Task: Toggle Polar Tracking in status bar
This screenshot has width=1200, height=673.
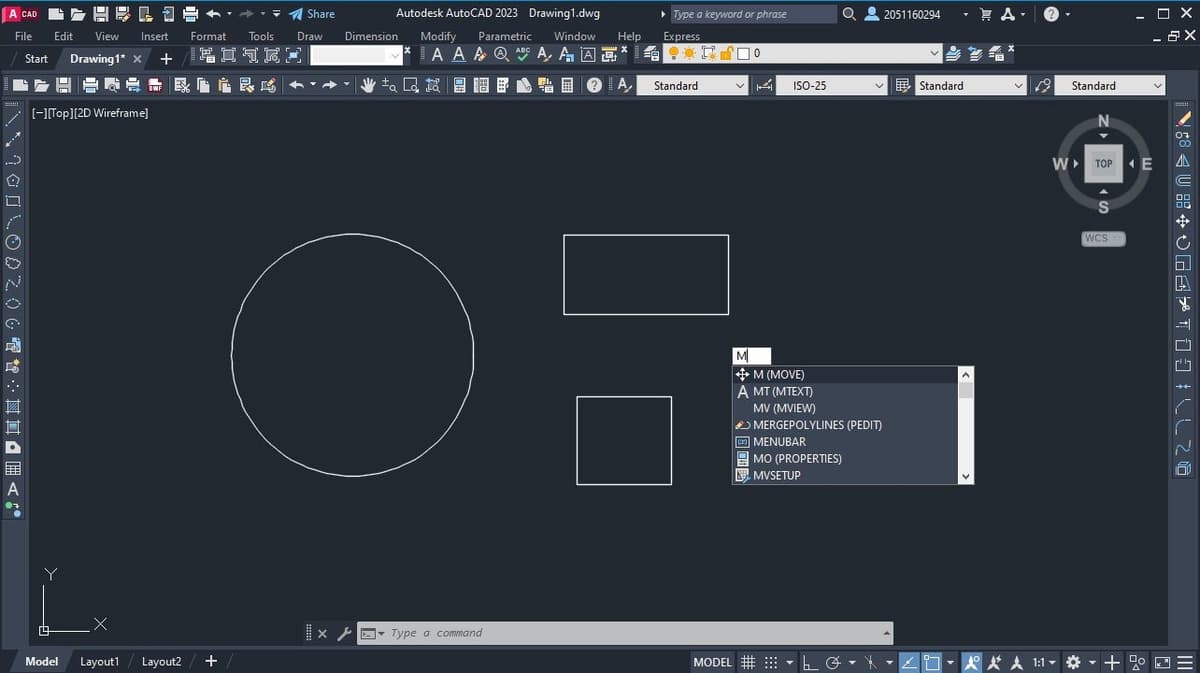Action: (x=832, y=662)
